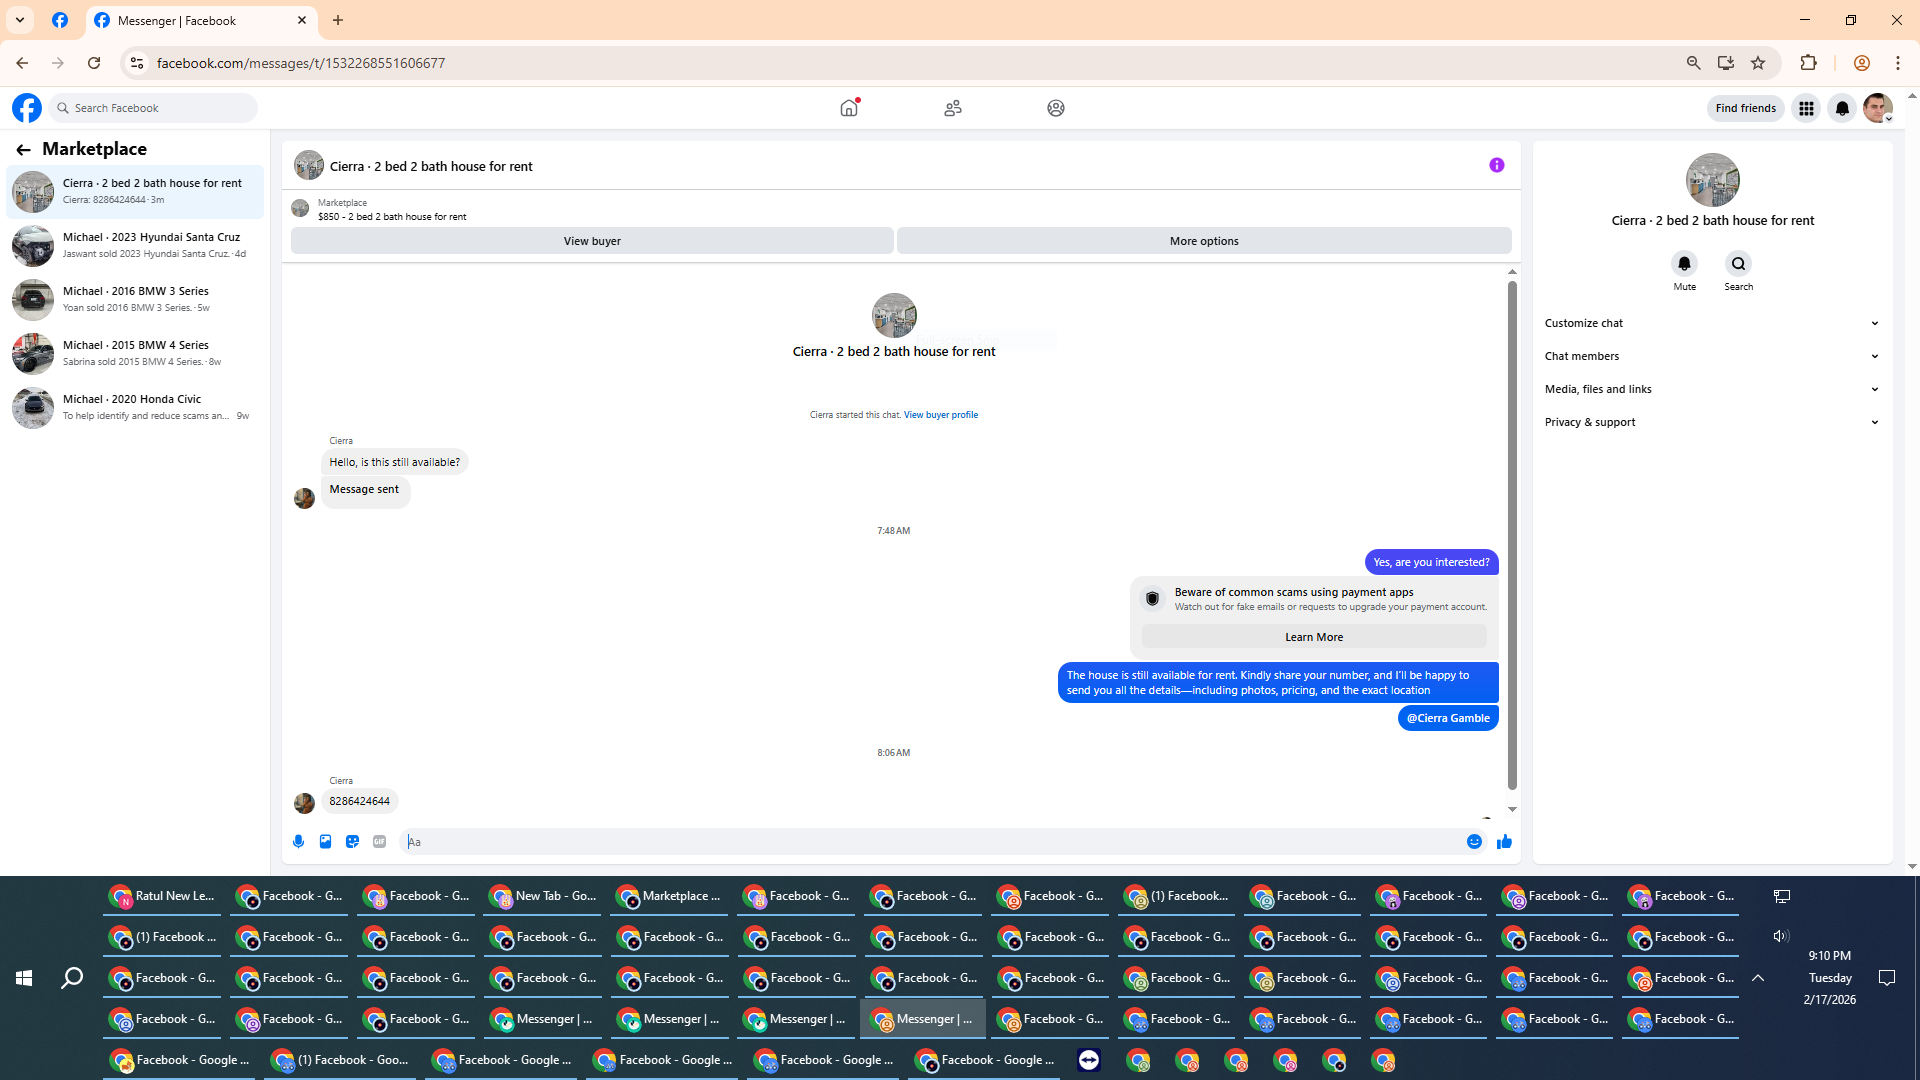Open the sticker picker icon
1920x1080 pixels.
click(352, 842)
